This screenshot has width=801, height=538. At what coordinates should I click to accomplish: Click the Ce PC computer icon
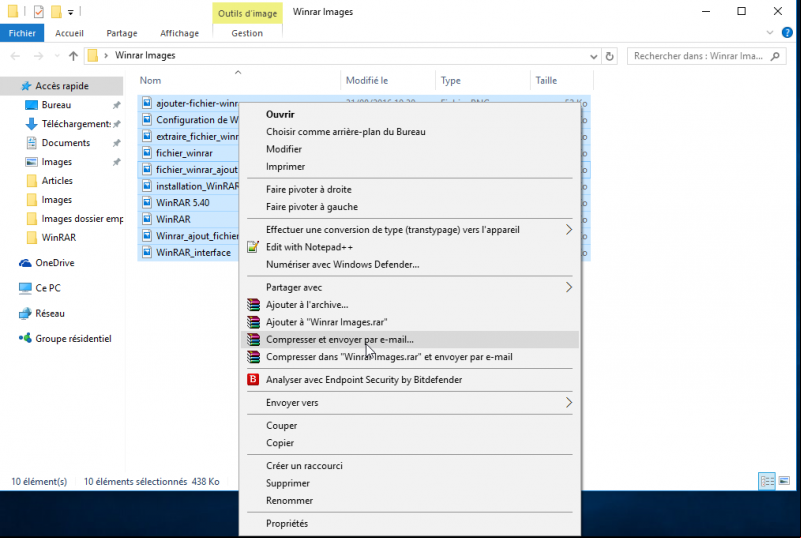pos(25,288)
